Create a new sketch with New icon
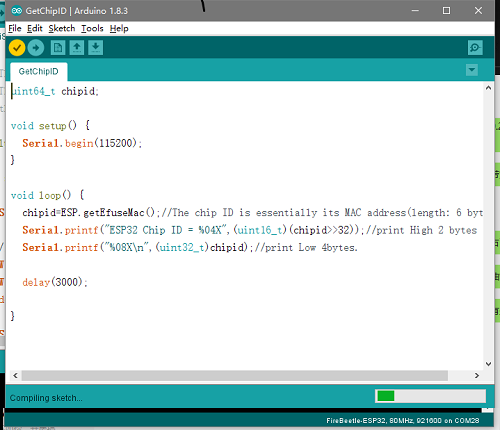Viewport: 500px width, 430px height. pos(58,47)
